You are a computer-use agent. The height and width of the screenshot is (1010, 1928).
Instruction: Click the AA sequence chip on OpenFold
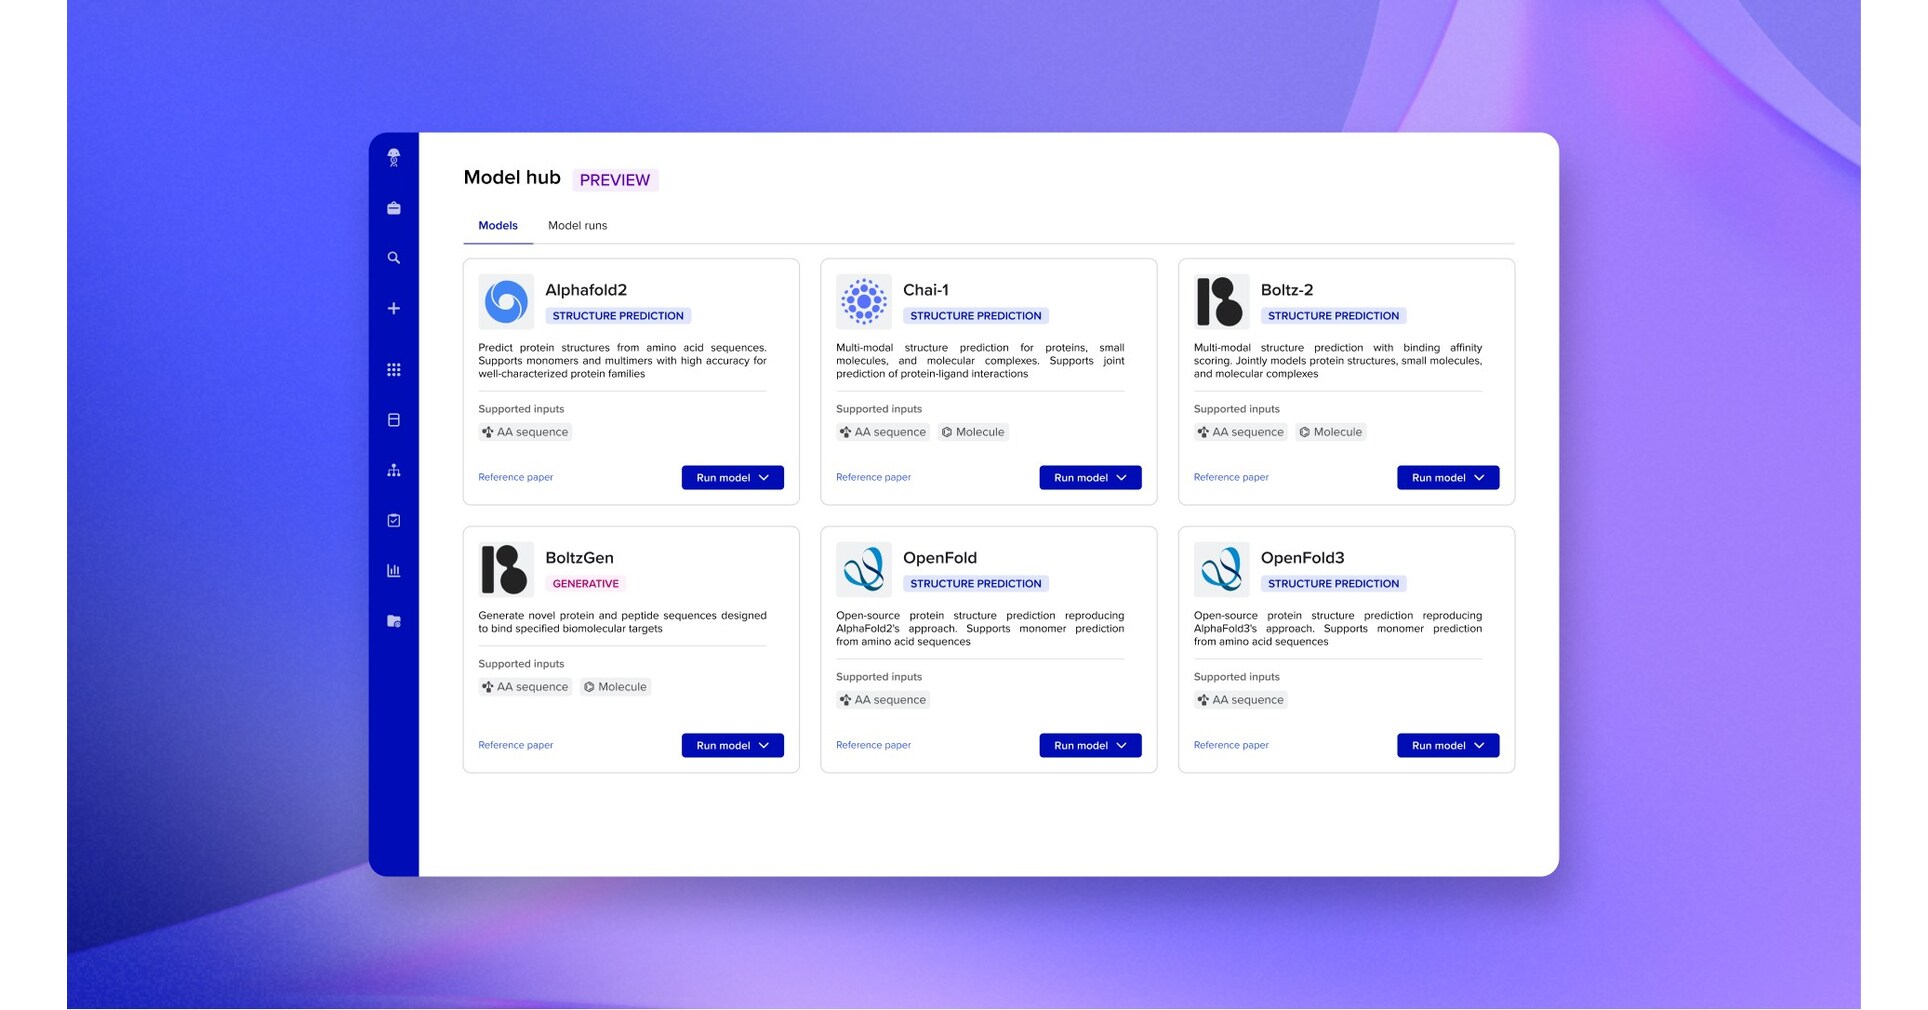tap(883, 701)
